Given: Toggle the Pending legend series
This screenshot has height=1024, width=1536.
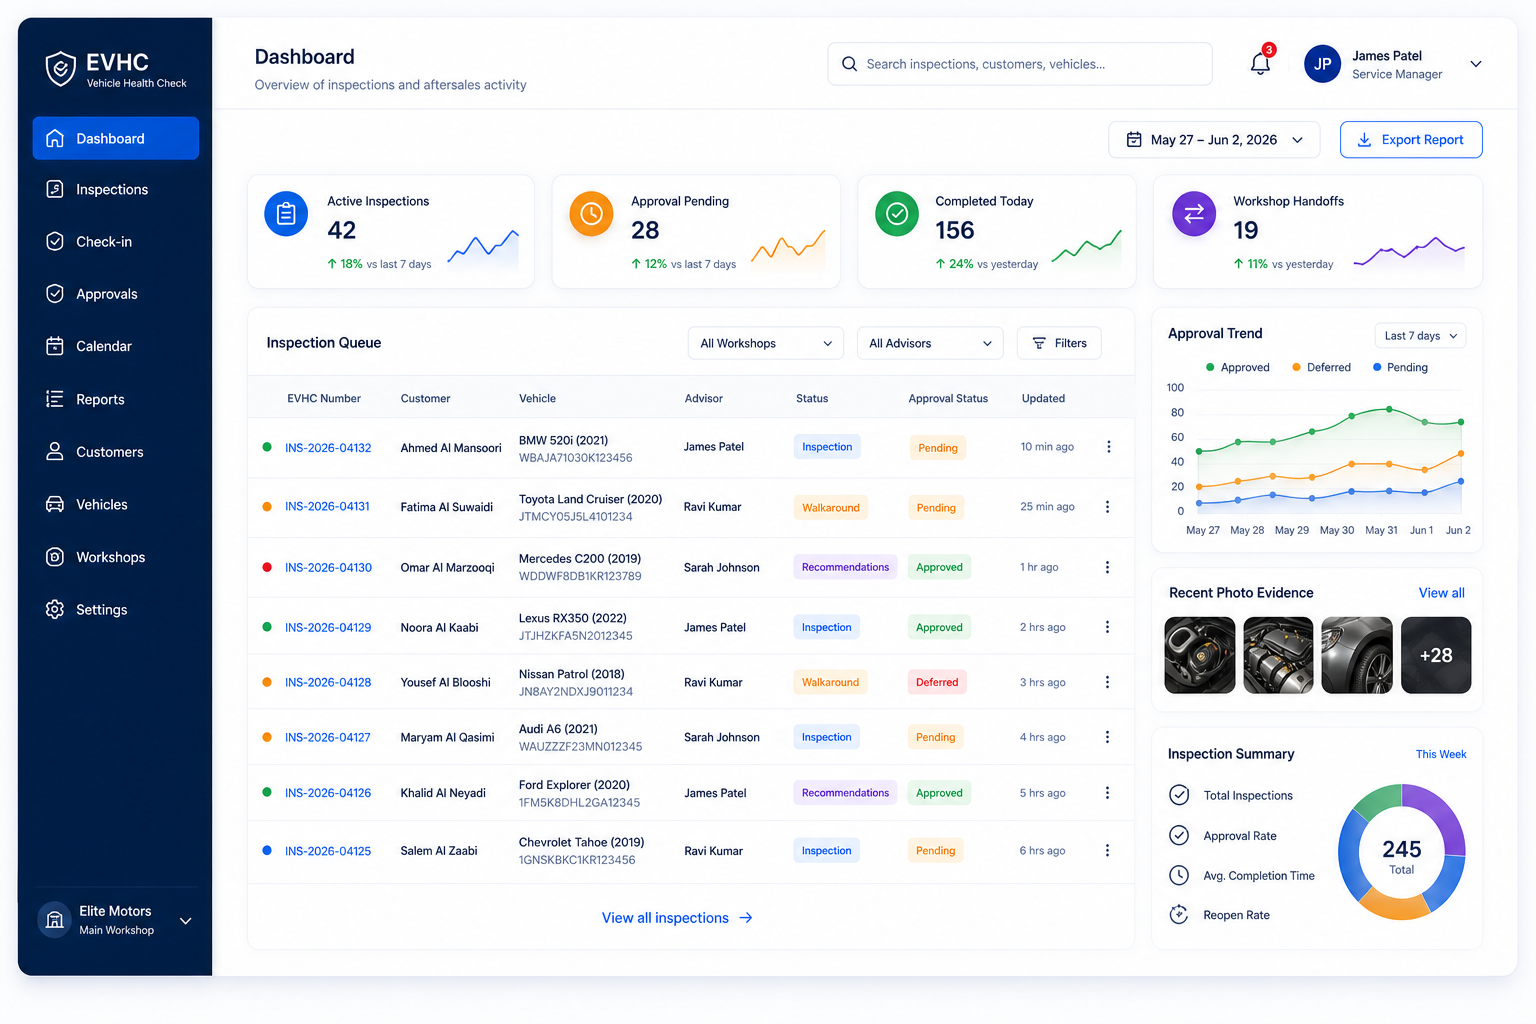Looking at the screenshot, I should 1400,367.
